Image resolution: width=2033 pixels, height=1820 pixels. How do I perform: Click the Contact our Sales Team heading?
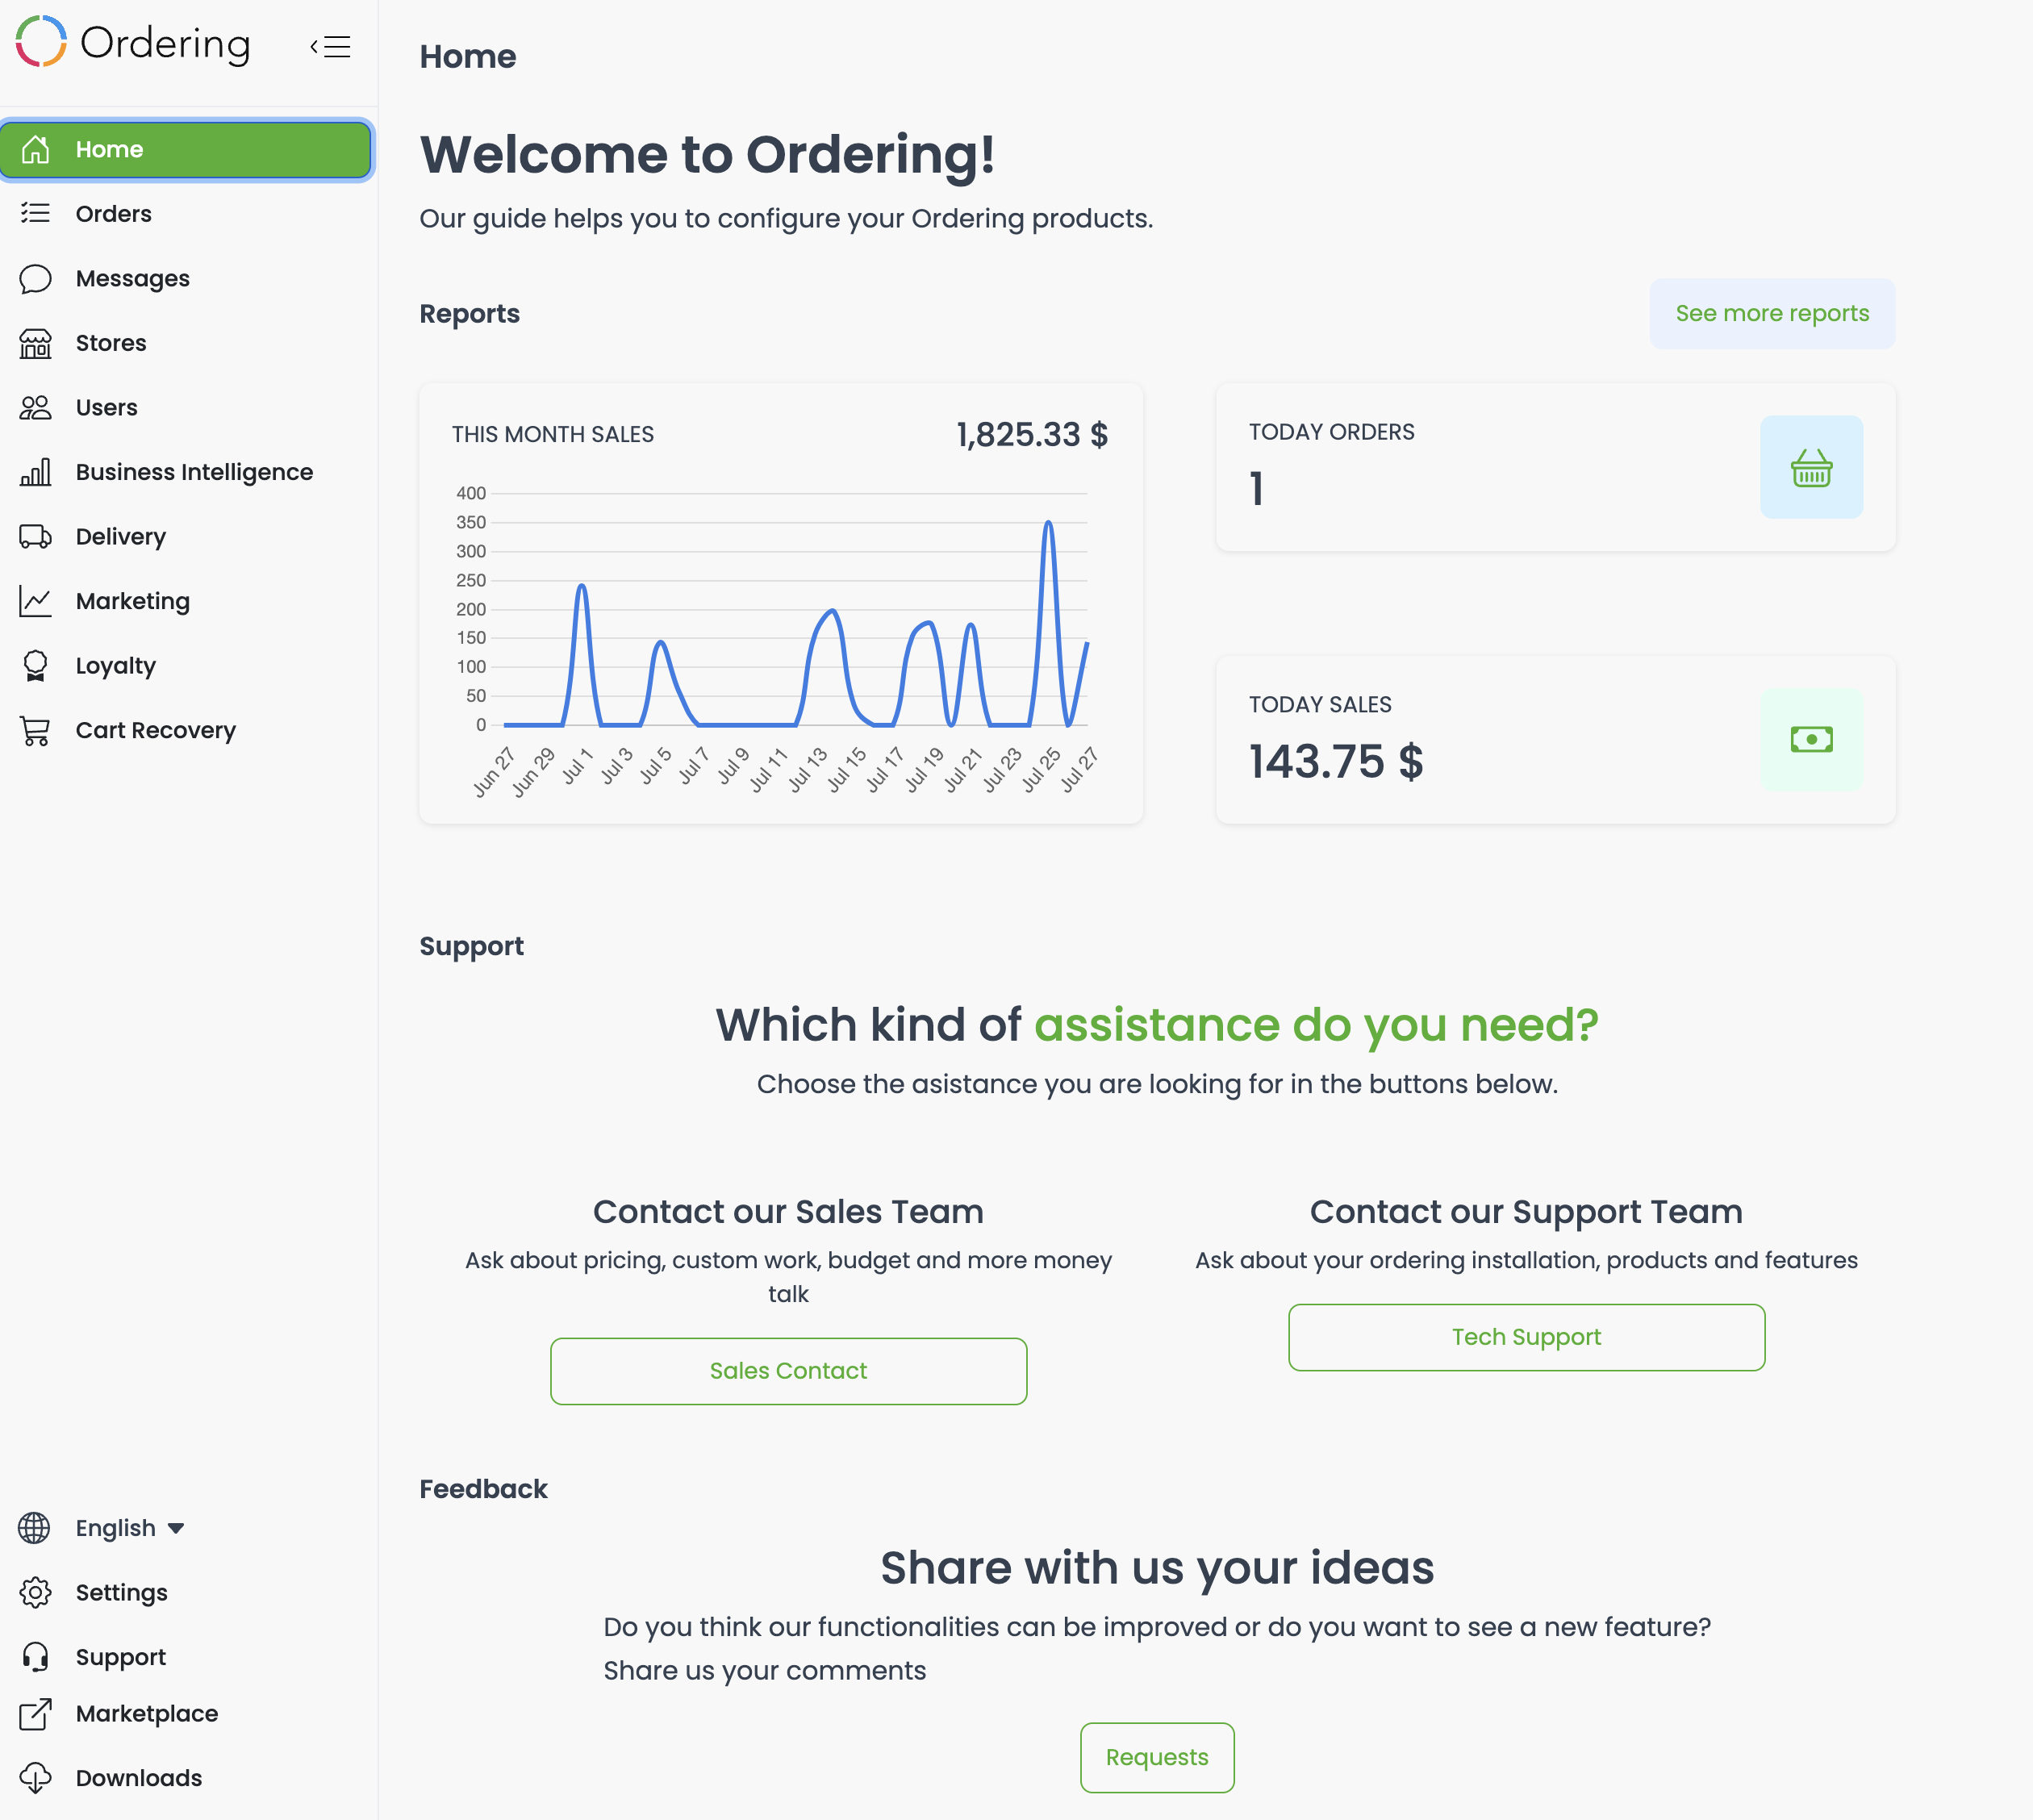[x=788, y=1211]
